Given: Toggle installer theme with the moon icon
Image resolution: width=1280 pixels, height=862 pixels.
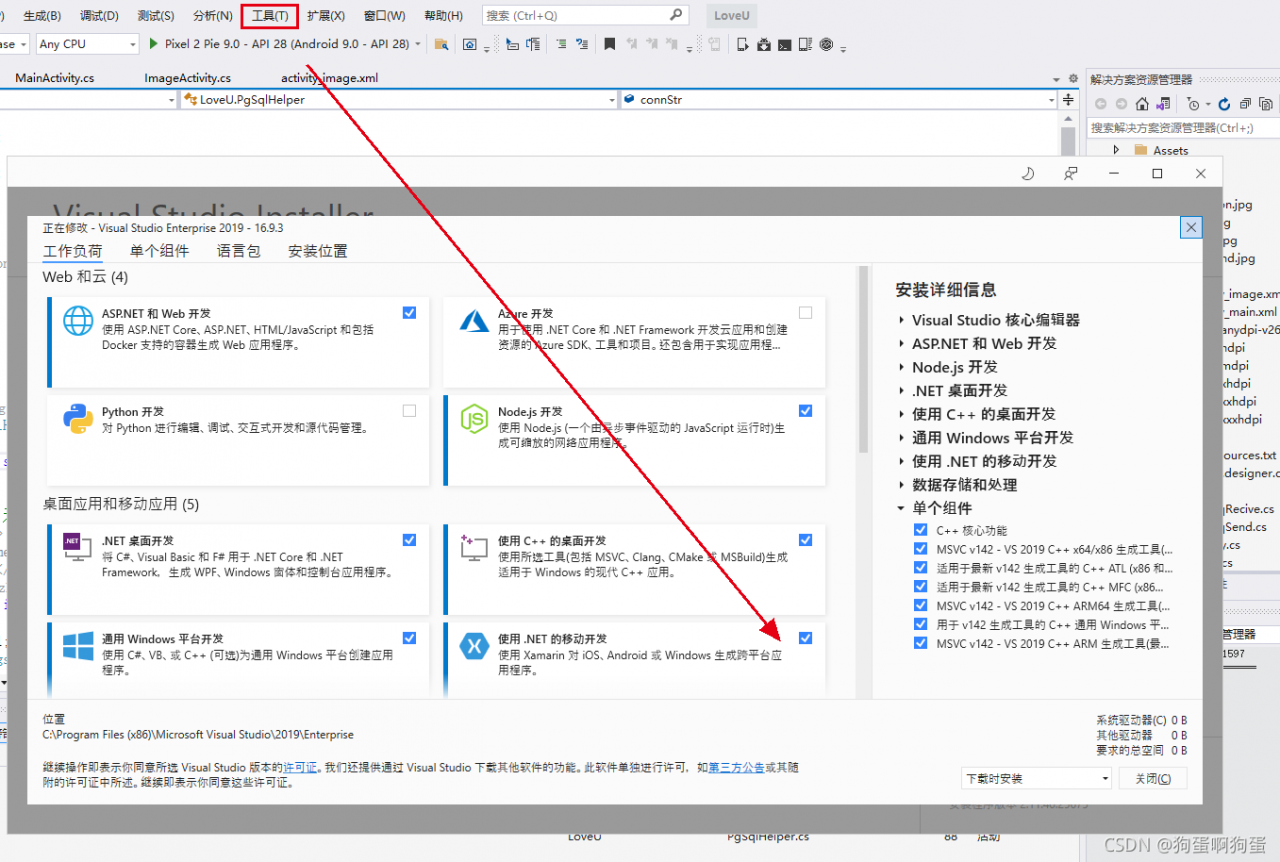Looking at the screenshot, I should [1027, 173].
